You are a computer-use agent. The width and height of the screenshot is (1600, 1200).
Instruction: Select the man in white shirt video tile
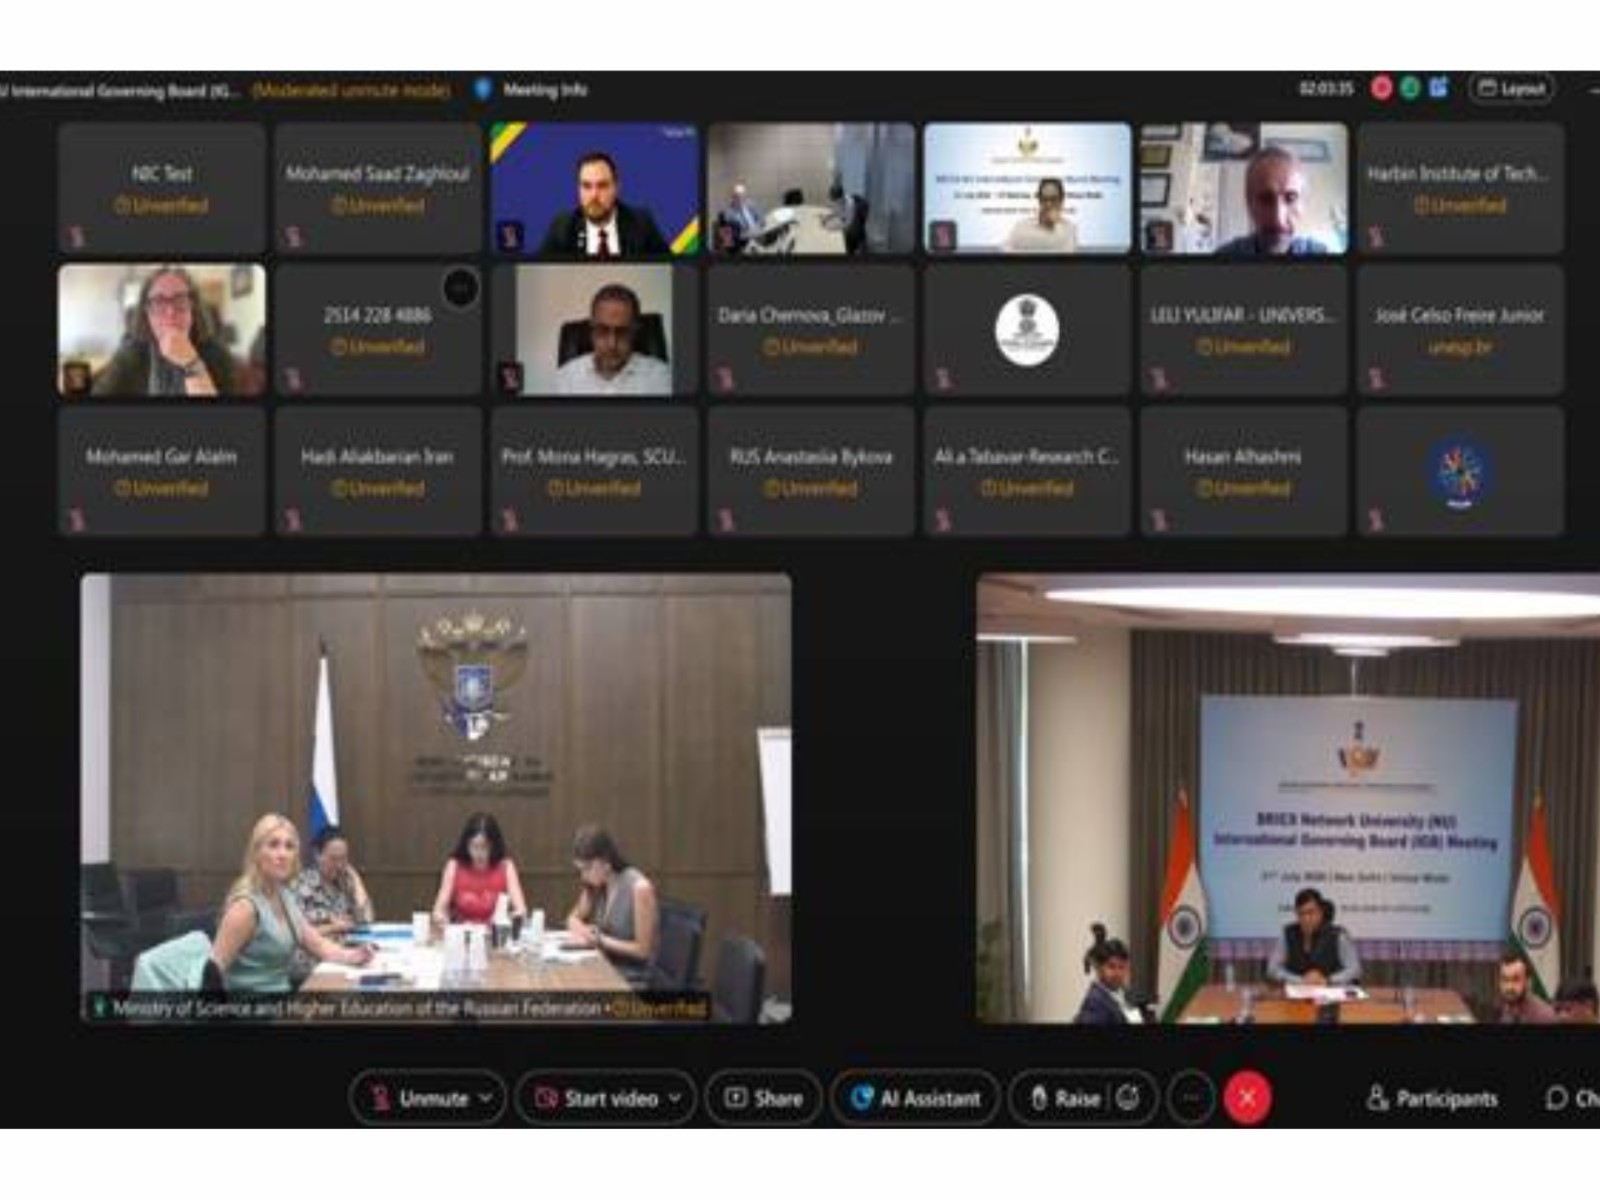[595, 330]
